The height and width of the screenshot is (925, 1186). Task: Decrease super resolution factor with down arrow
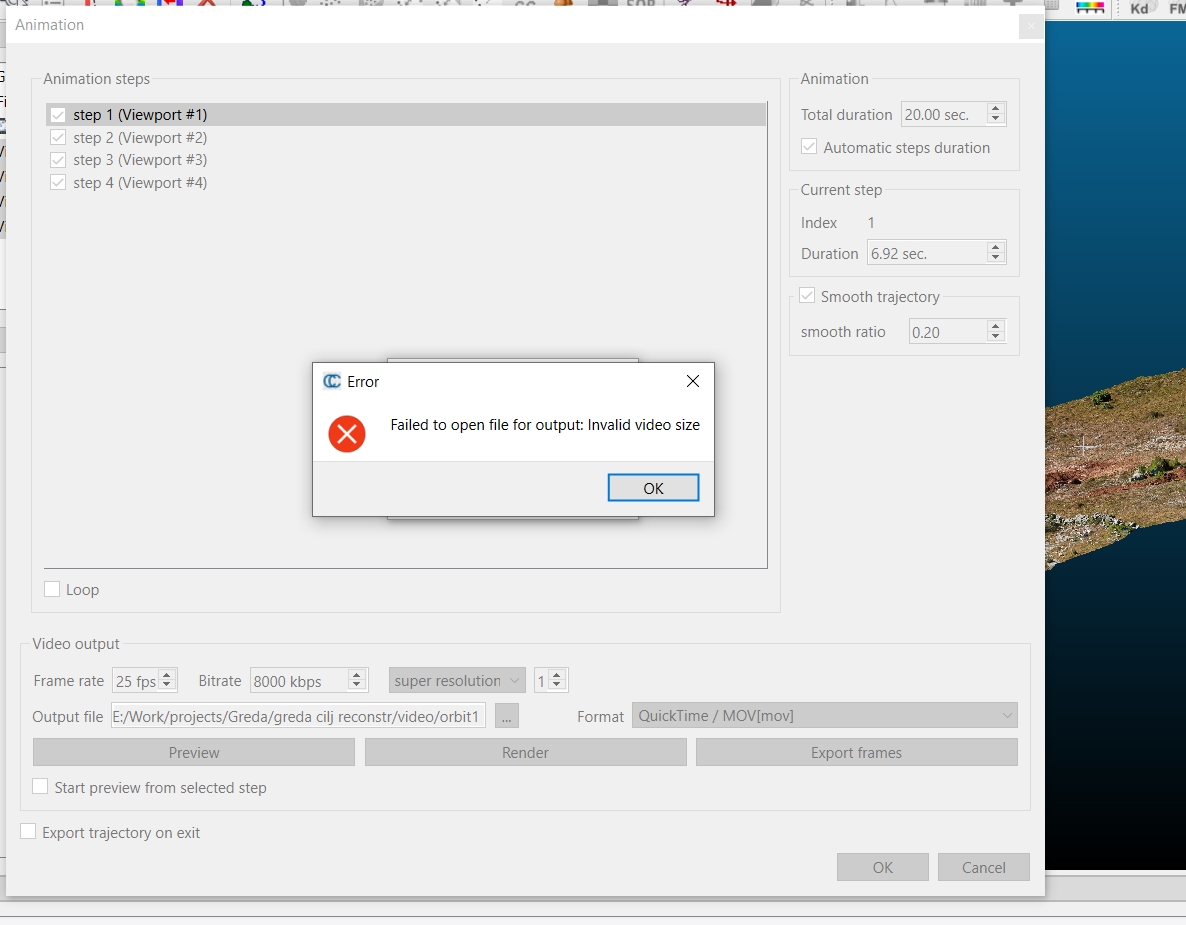click(557, 686)
